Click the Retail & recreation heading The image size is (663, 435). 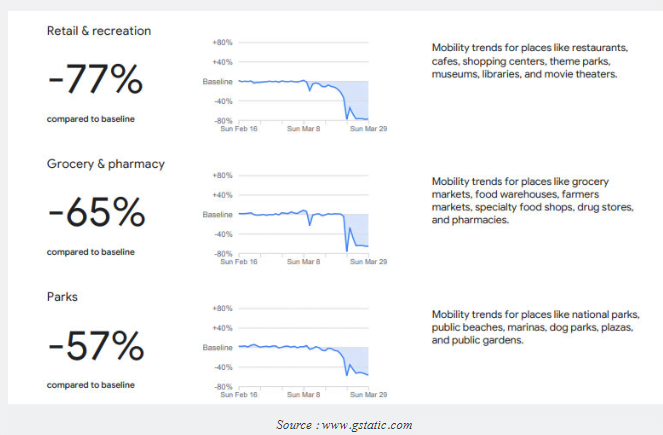[x=99, y=31]
